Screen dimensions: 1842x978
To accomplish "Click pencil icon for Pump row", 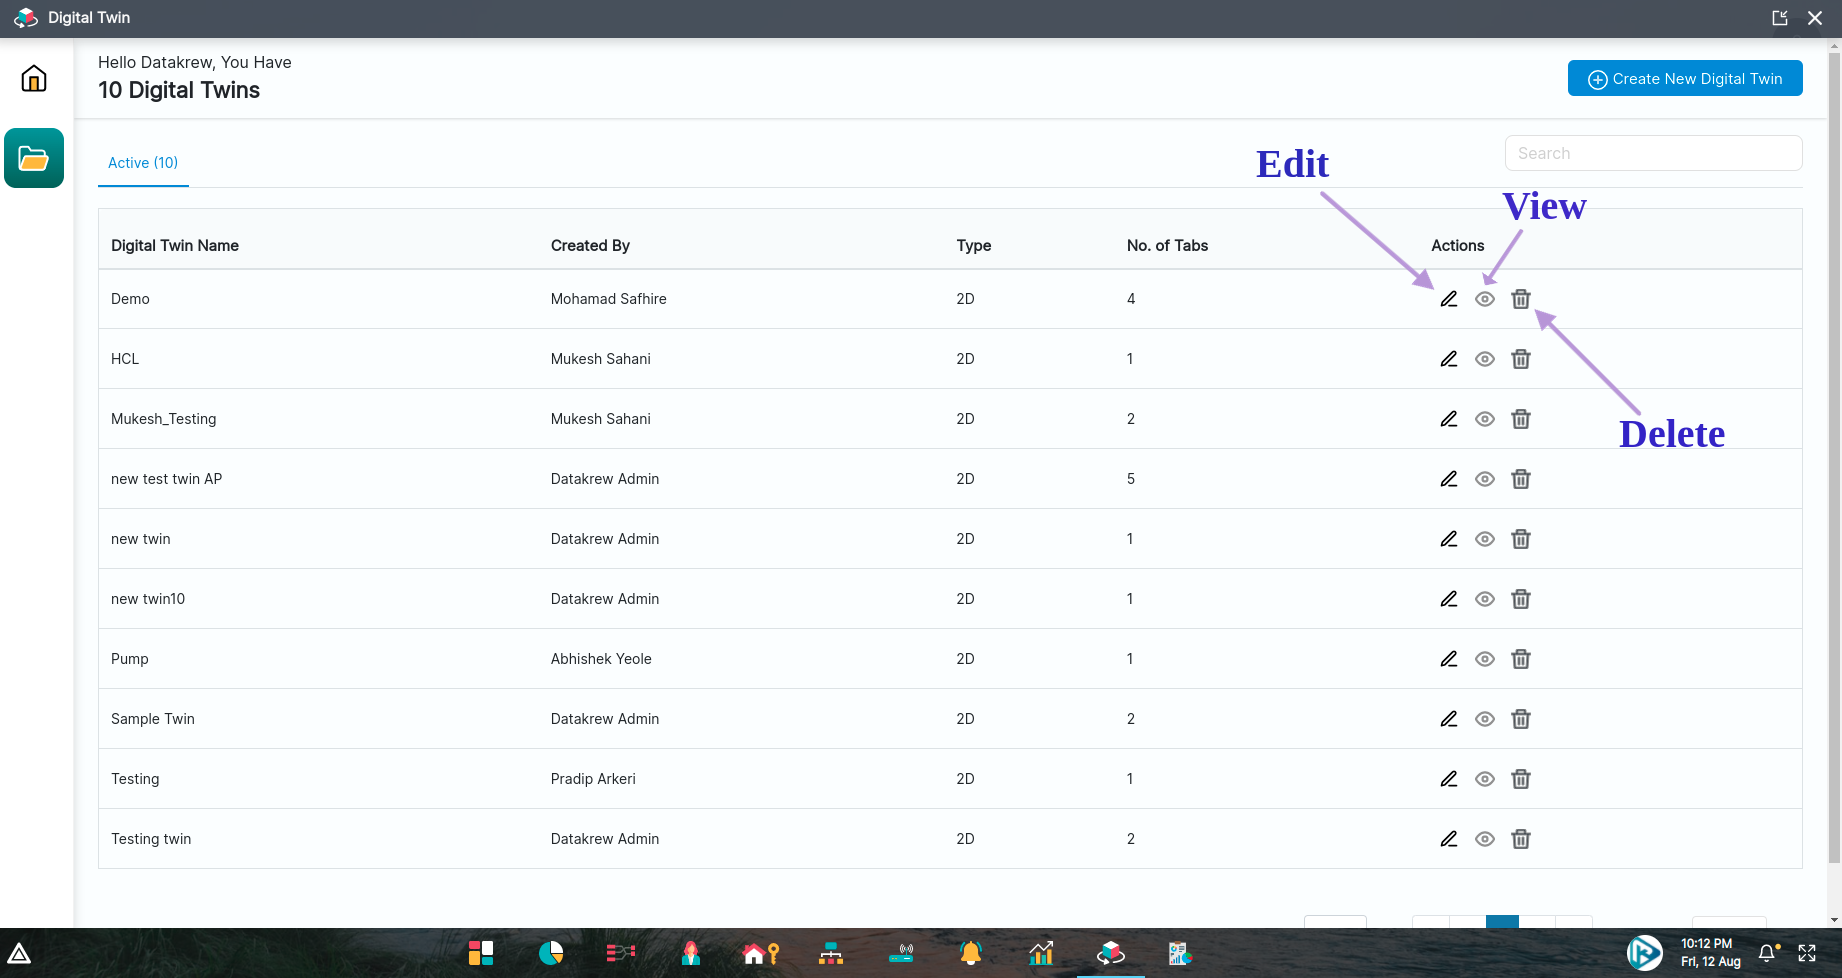I will click(1448, 659).
